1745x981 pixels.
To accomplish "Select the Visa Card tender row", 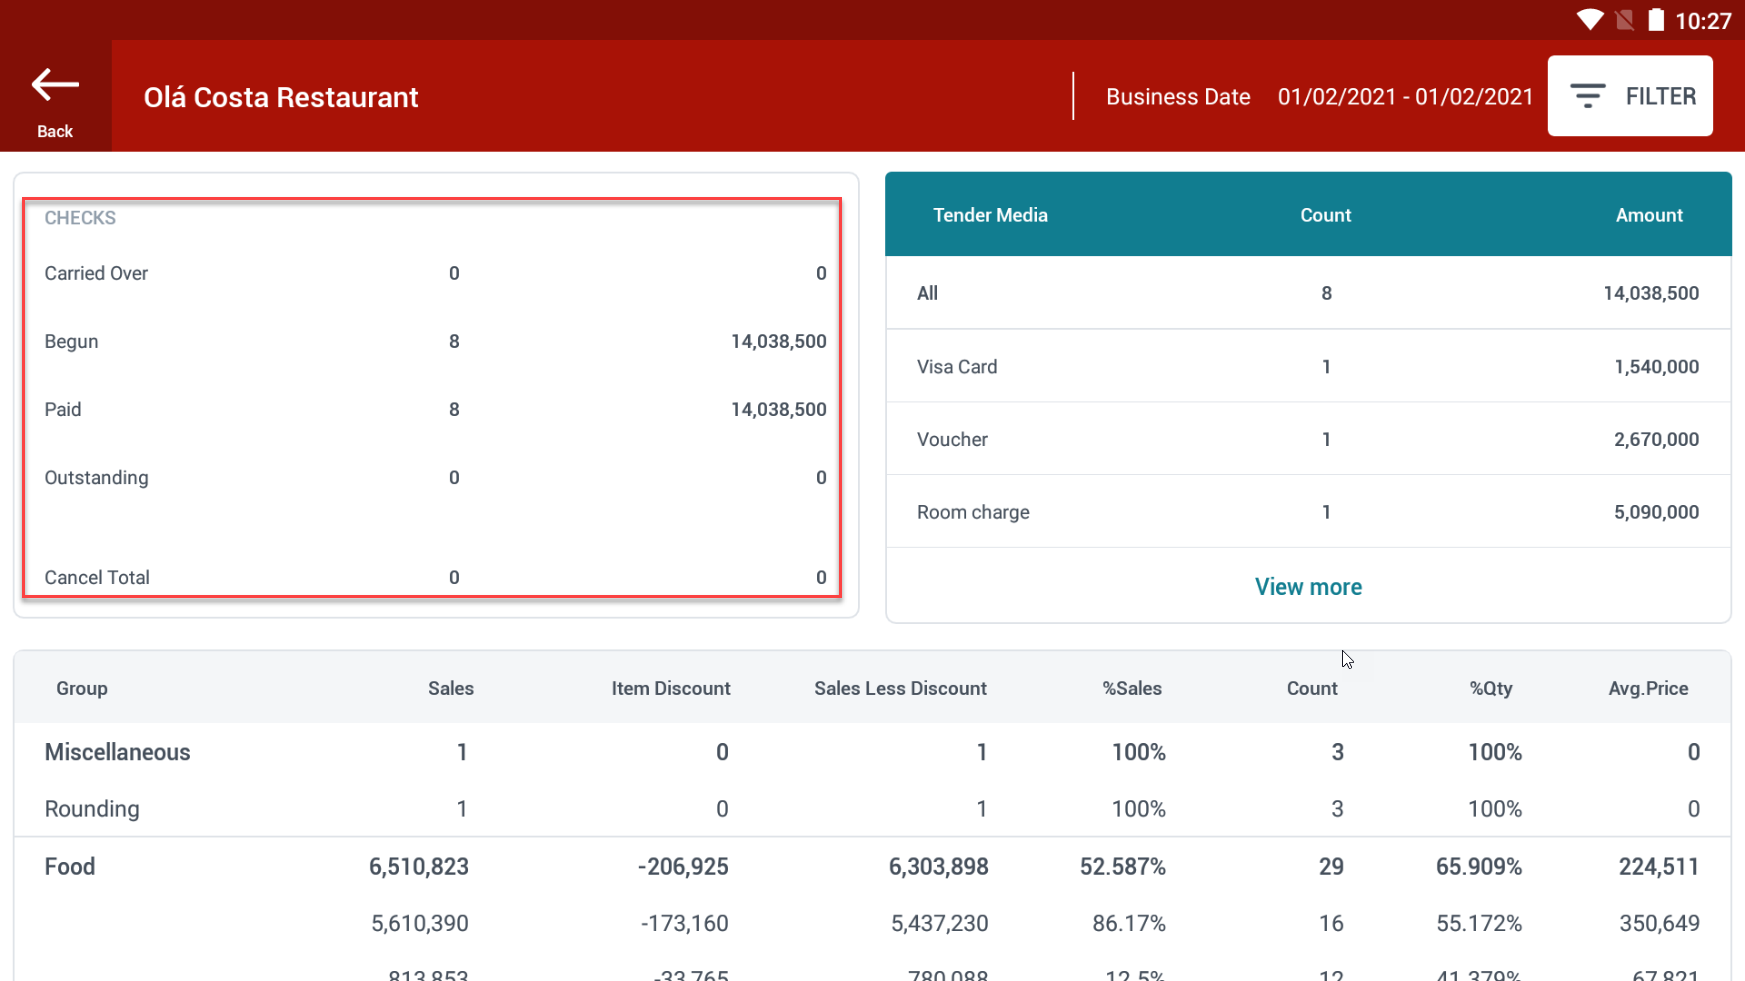I will point(1307,367).
